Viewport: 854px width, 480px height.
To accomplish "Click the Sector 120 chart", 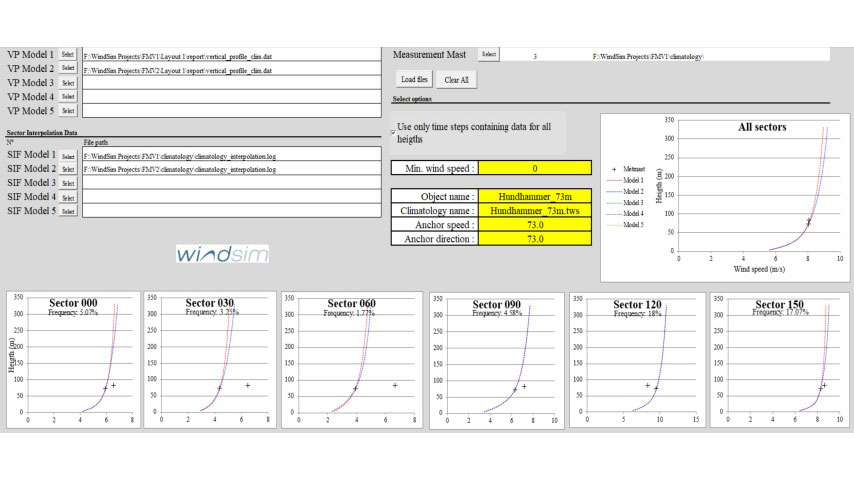I will (x=635, y=360).
